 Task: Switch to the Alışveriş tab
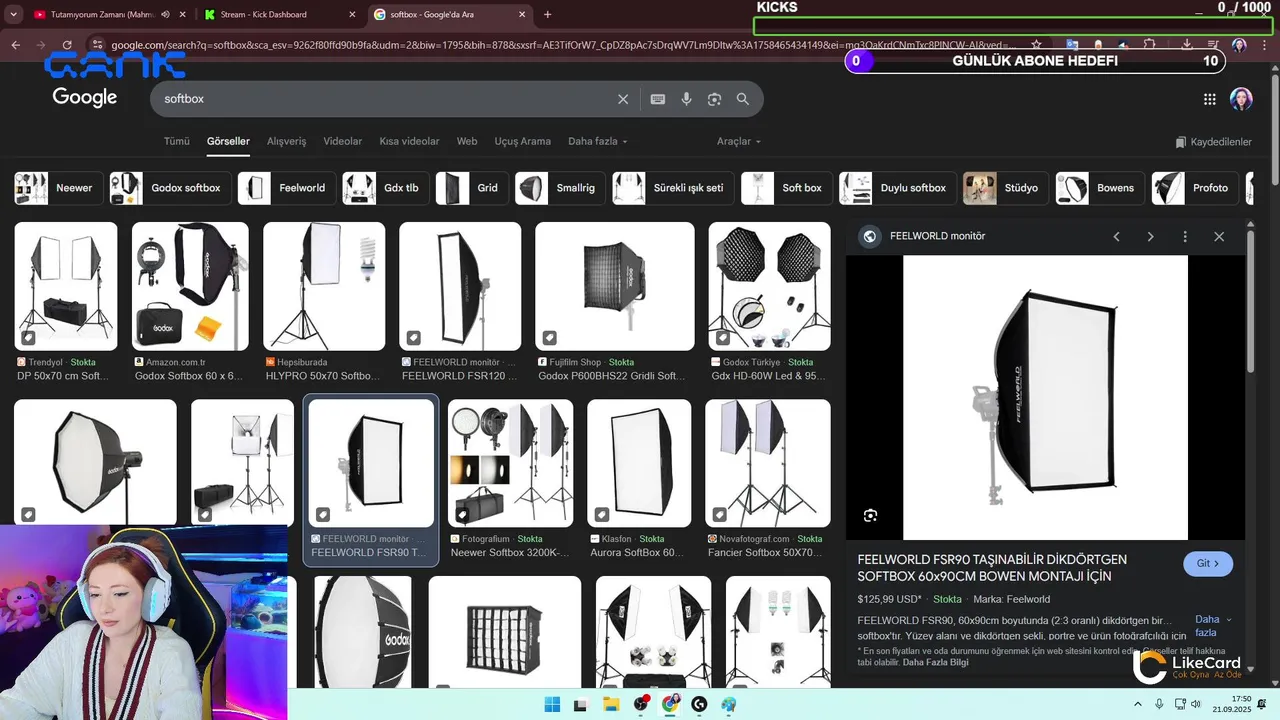pos(287,141)
